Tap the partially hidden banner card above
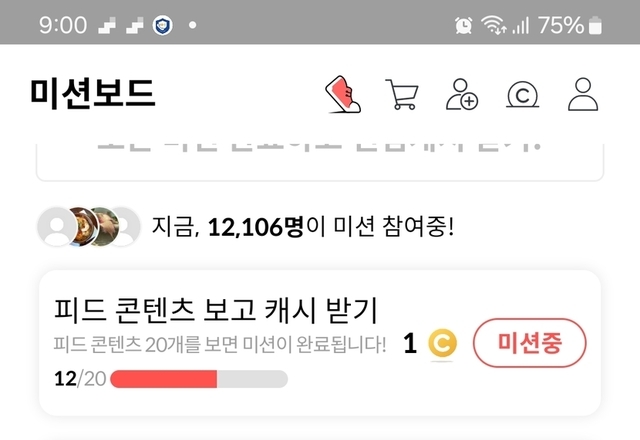The height and width of the screenshot is (440, 640). 320,162
